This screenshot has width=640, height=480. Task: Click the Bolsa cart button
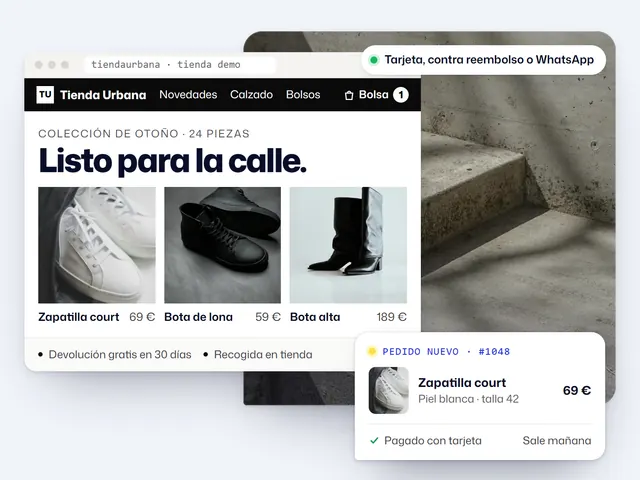[x=376, y=95]
